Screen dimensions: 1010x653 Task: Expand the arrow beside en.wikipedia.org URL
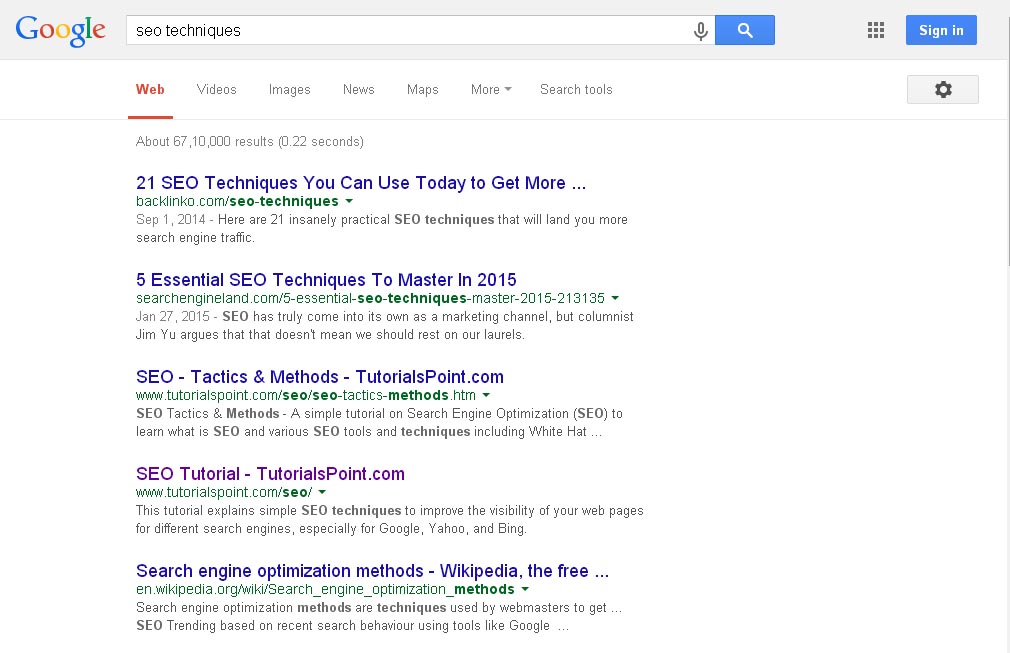pyautogui.click(x=525, y=589)
